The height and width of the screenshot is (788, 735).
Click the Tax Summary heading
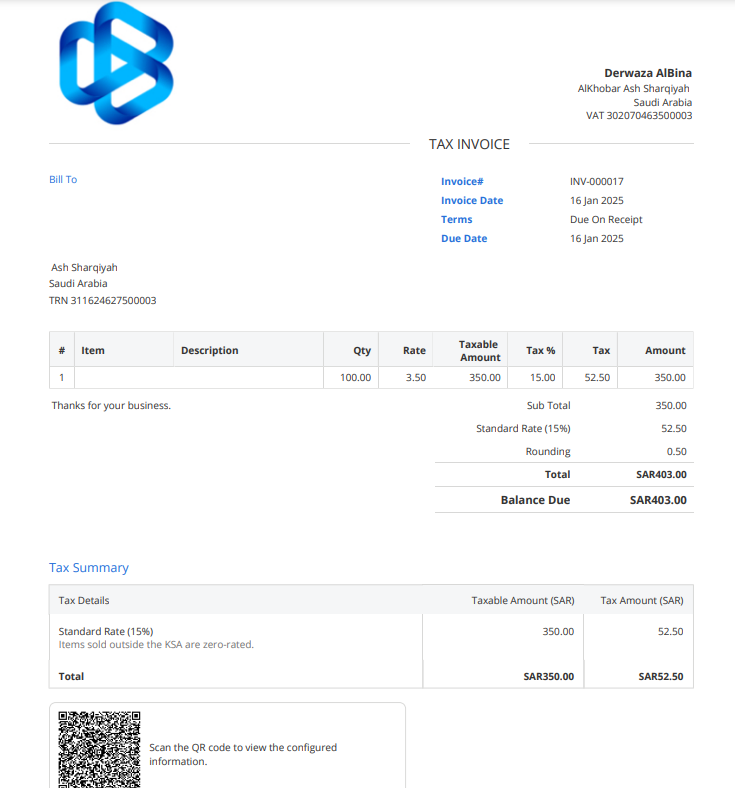point(89,568)
